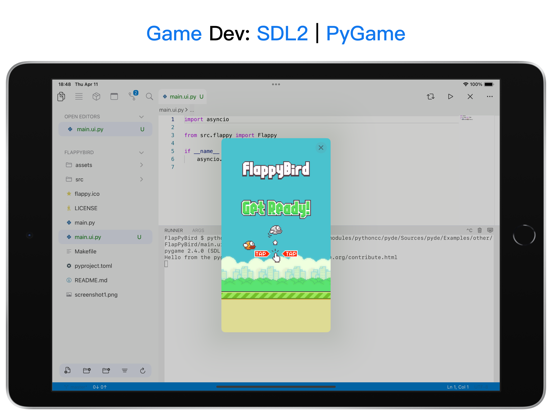The height and width of the screenshot is (414, 552).
Task: Run the script with the play icon
Action: (x=450, y=96)
